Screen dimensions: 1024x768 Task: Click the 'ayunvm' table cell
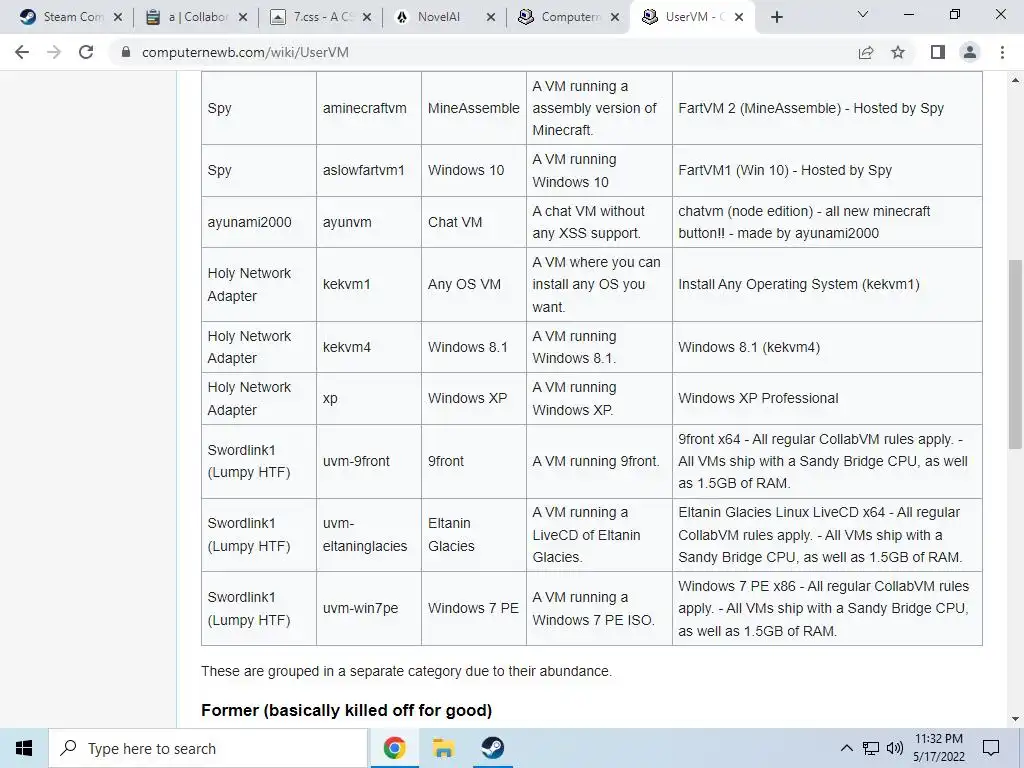pos(369,222)
